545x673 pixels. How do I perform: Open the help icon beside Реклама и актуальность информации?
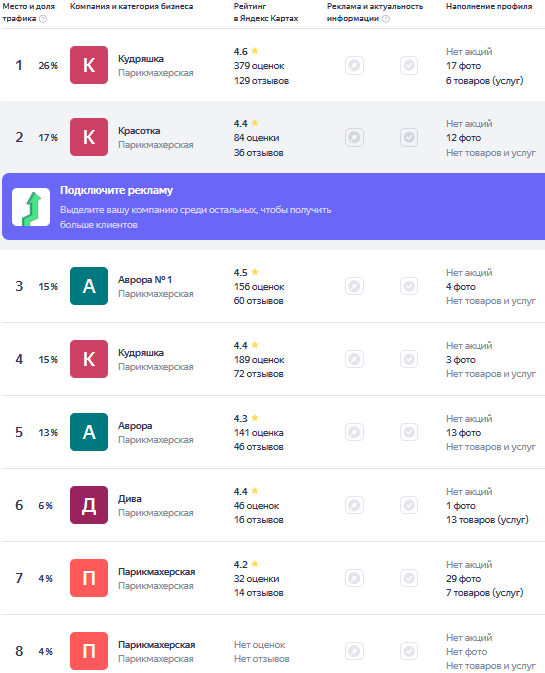386,19
